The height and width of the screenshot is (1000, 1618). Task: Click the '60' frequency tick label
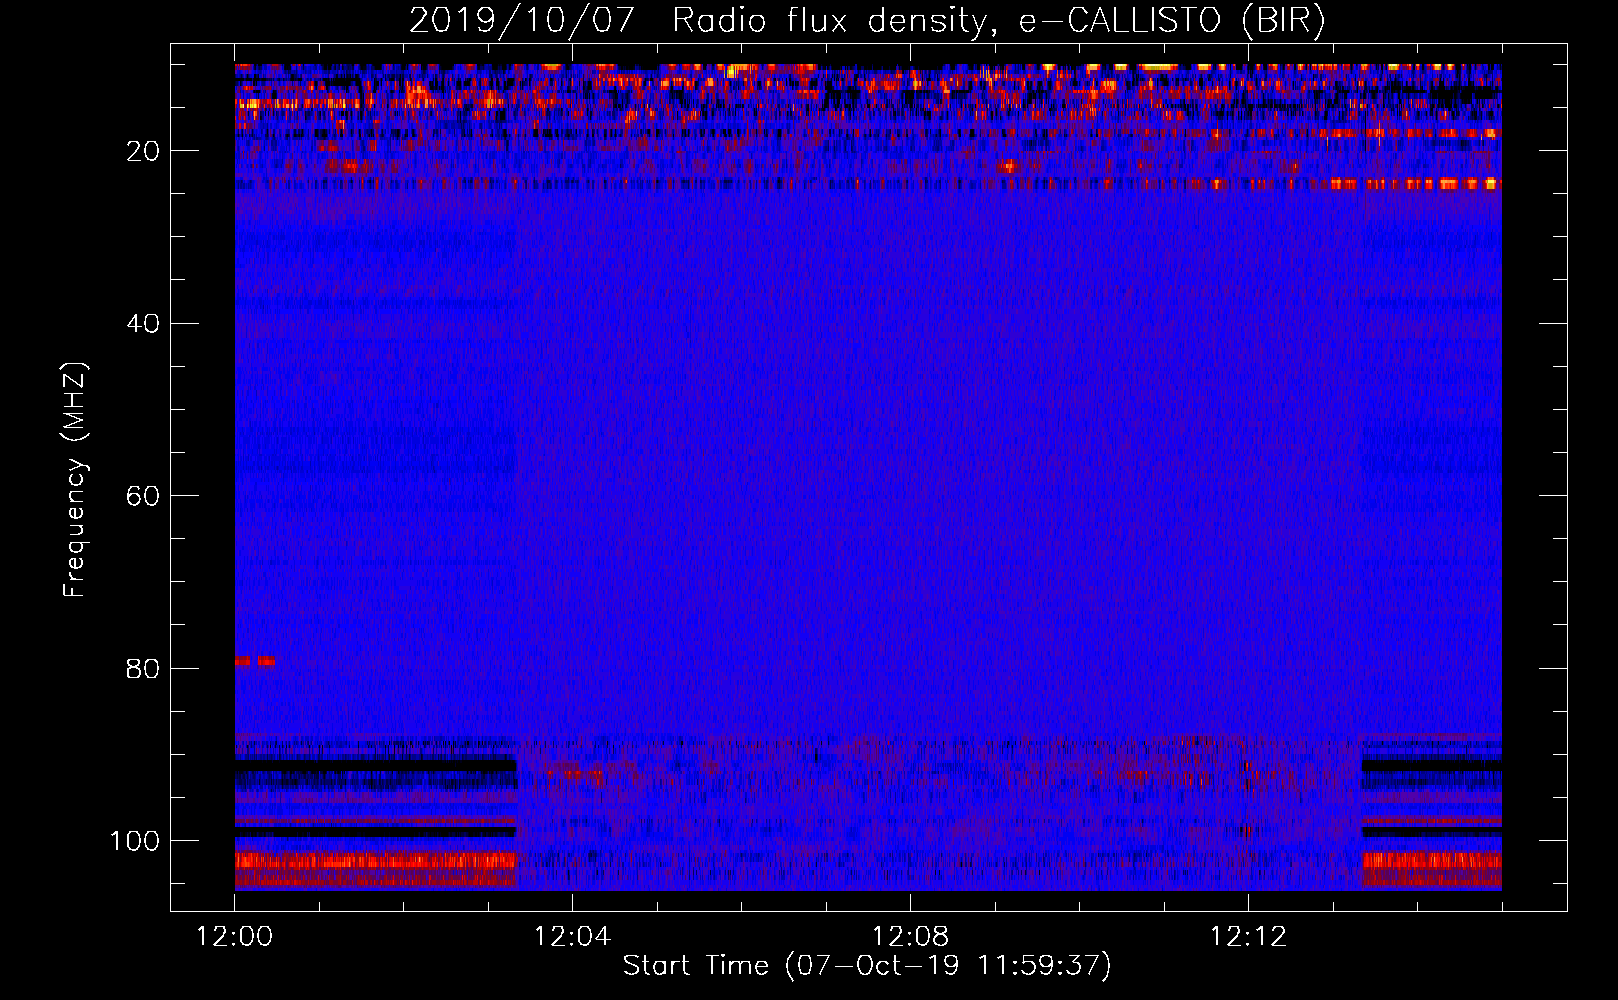point(143,496)
